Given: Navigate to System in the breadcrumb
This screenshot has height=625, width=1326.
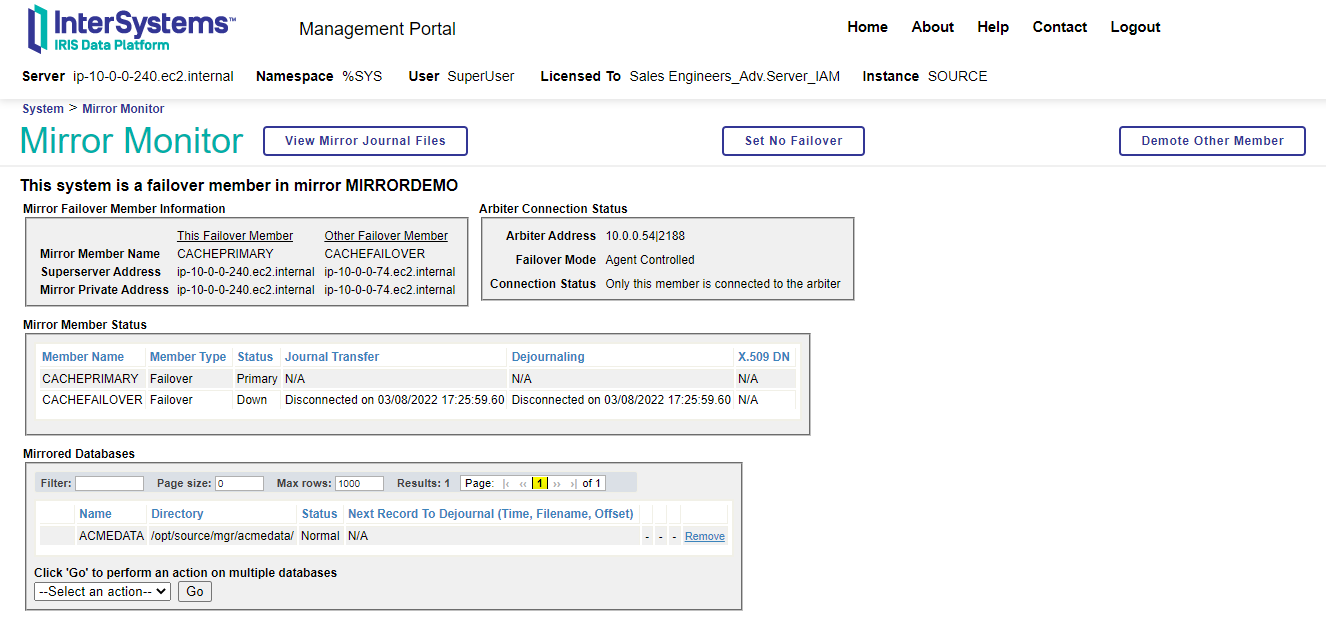Looking at the screenshot, I should point(43,109).
